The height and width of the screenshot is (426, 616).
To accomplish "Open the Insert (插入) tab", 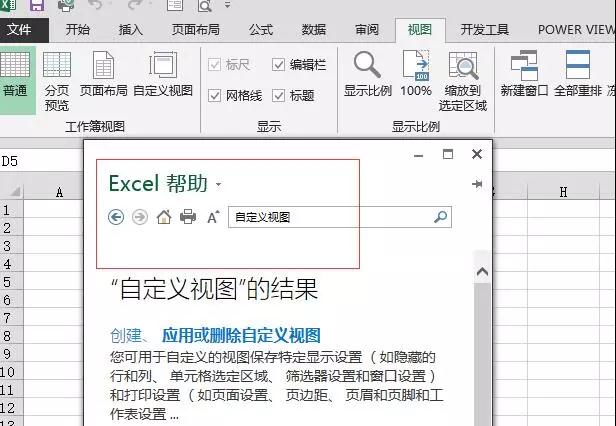I will pos(130,30).
